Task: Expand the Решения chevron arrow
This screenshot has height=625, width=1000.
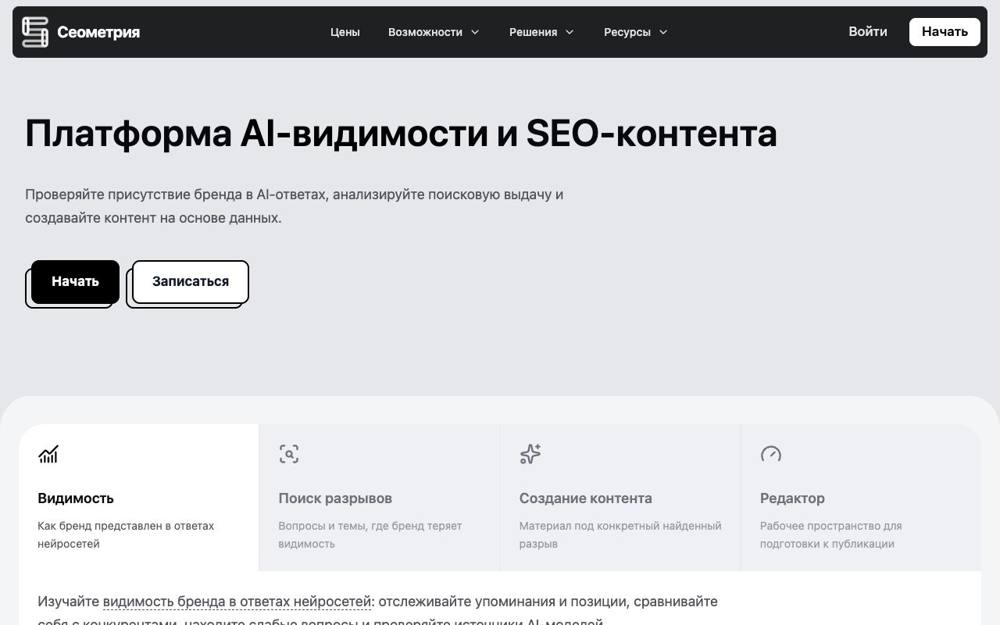Action: [570, 32]
